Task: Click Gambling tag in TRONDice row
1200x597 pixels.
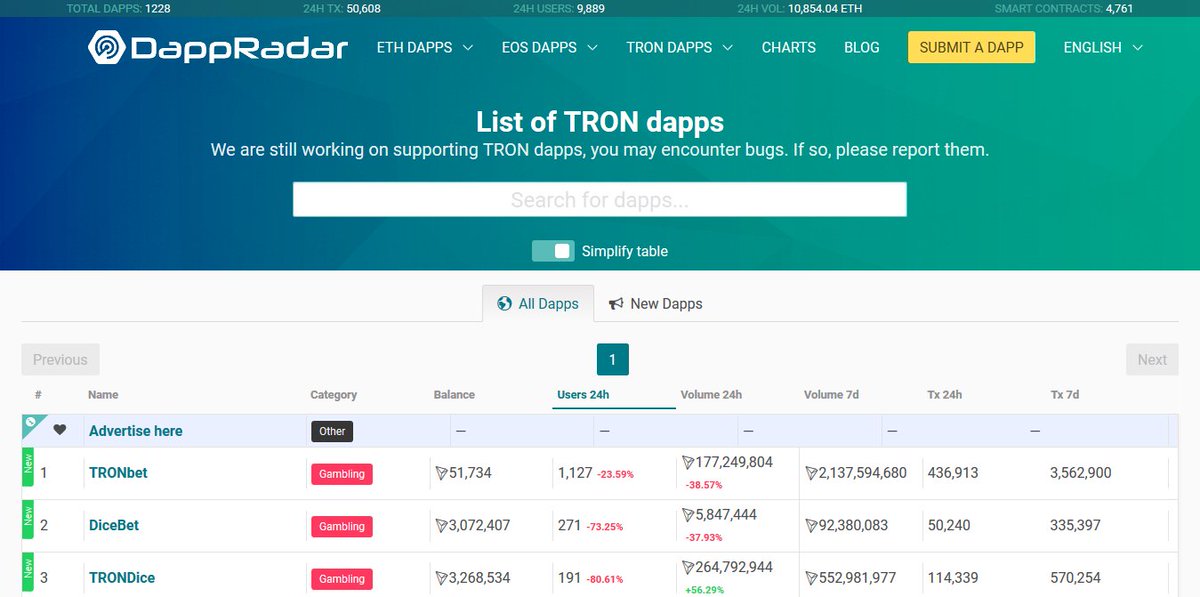Action: point(342,578)
